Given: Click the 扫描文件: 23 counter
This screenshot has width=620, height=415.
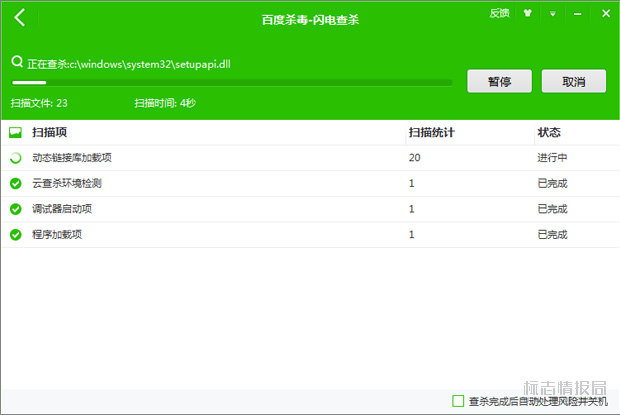Looking at the screenshot, I should click(39, 103).
